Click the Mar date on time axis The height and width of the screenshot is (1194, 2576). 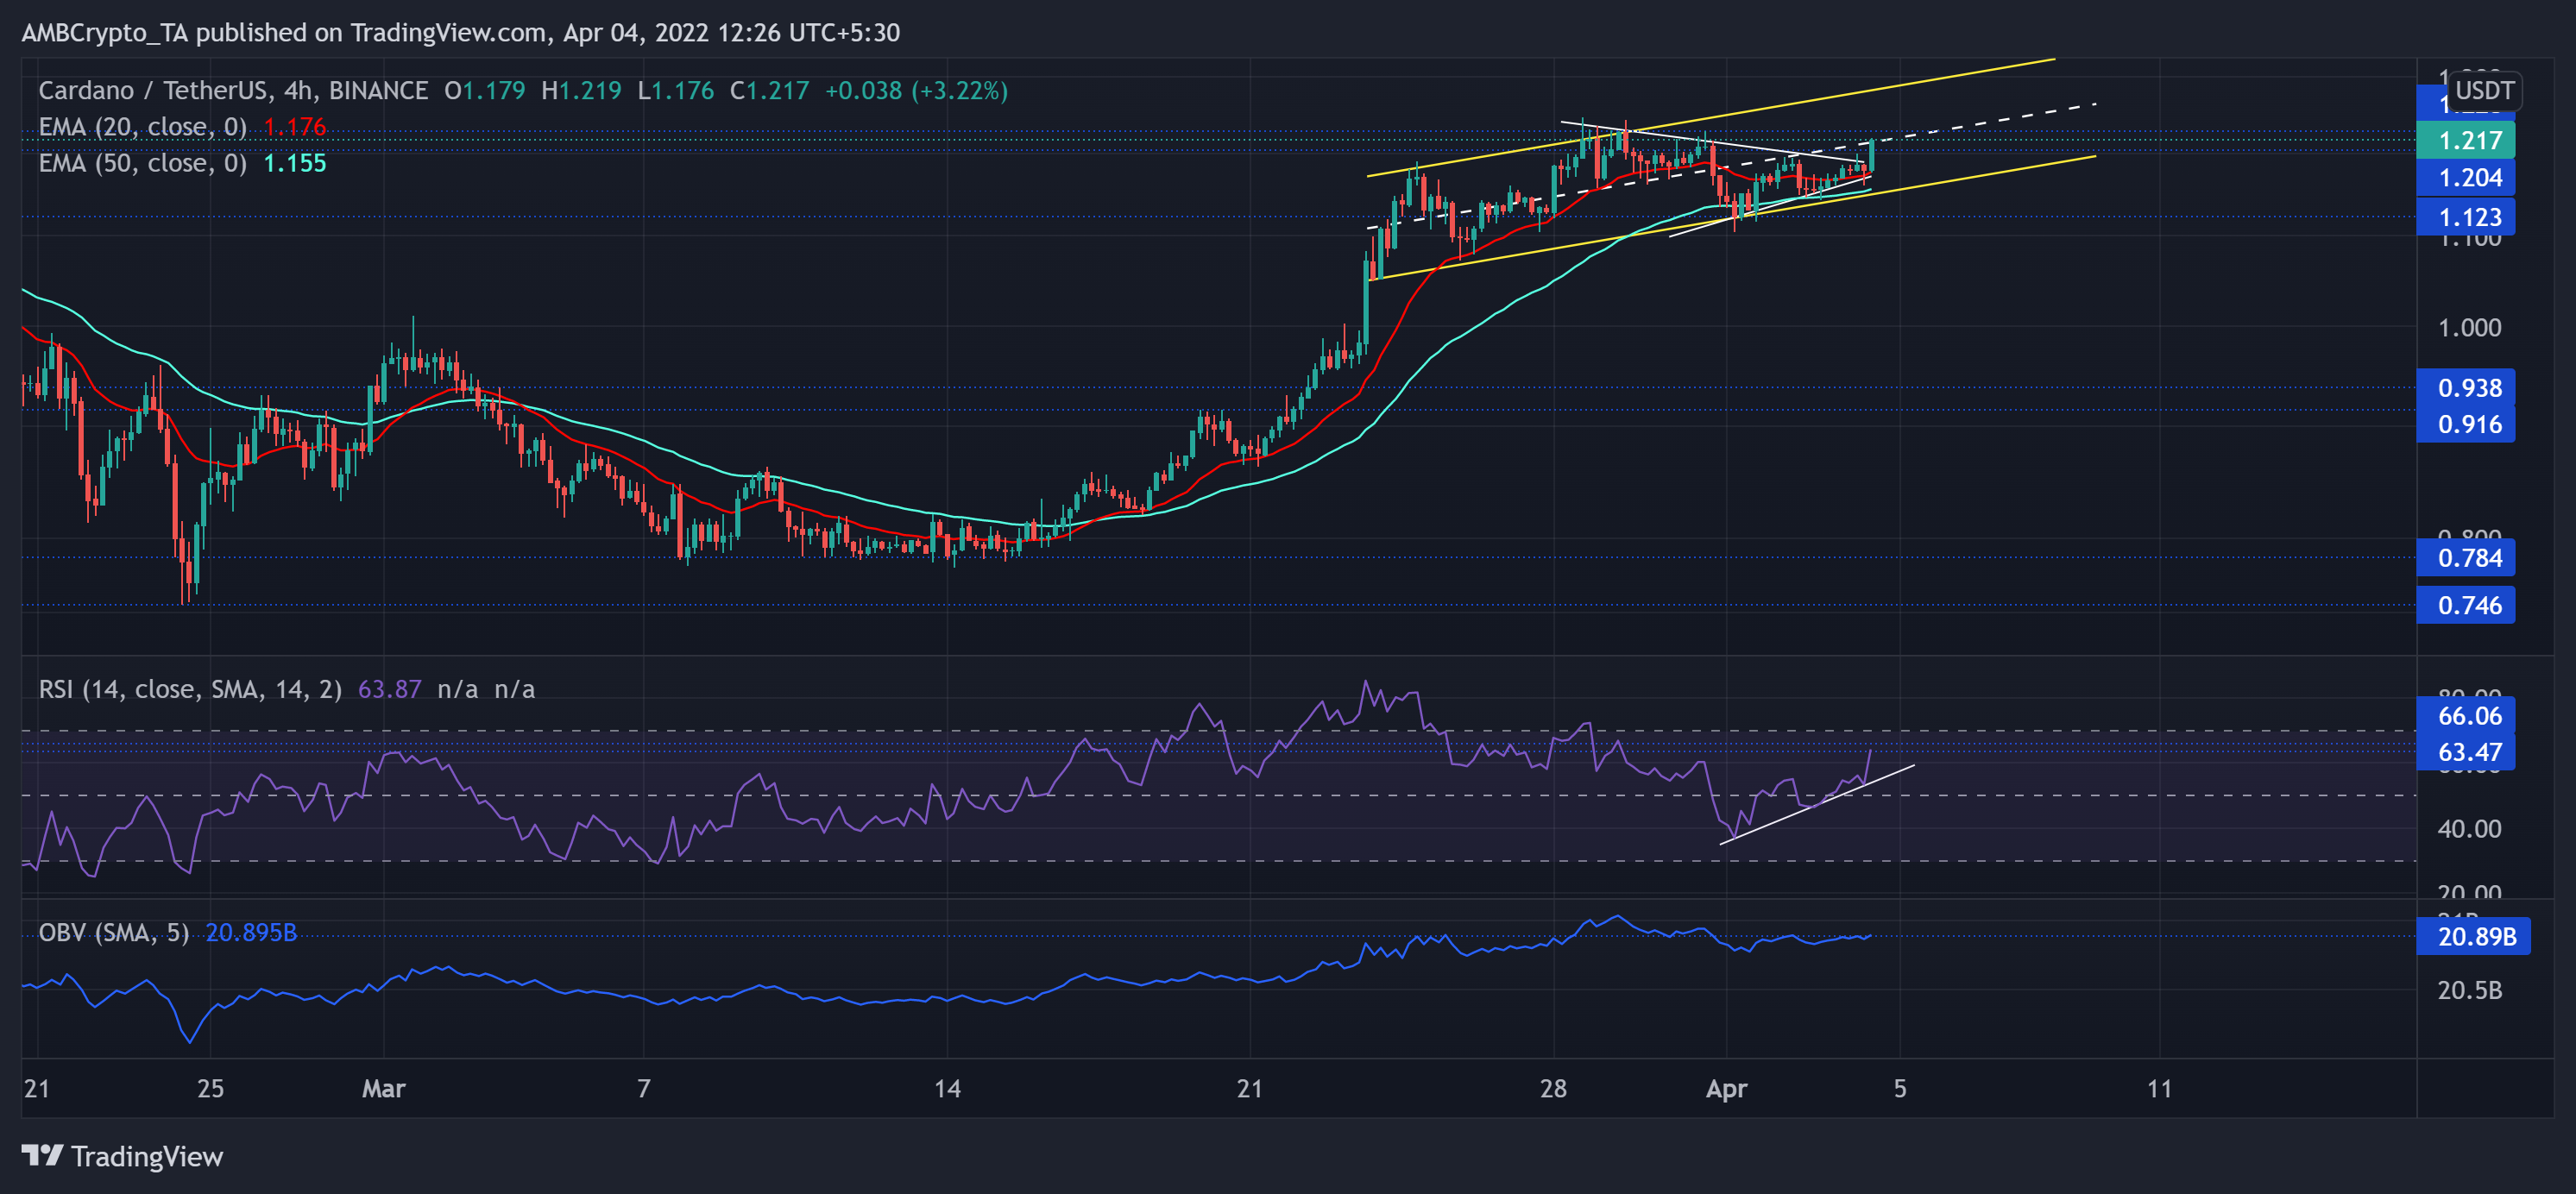[383, 1088]
